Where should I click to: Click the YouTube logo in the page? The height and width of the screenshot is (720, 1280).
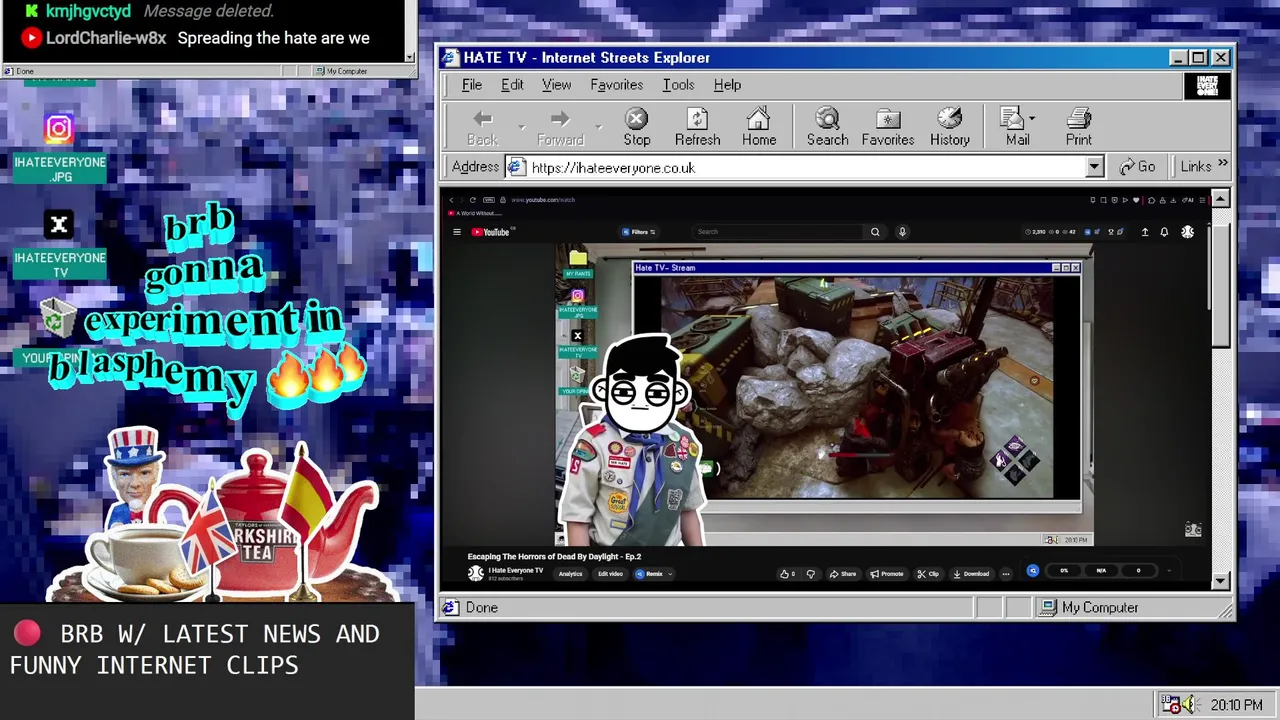(x=491, y=232)
